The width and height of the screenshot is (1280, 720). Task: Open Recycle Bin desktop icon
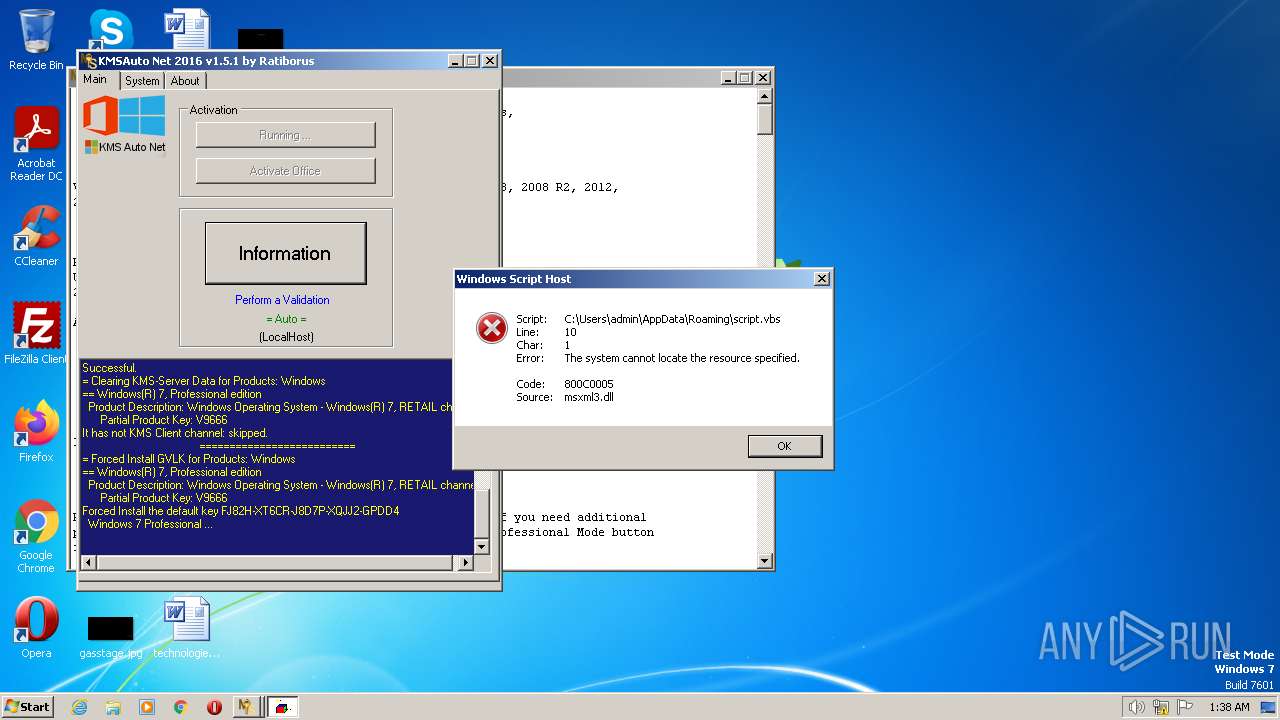[x=36, y=40]
